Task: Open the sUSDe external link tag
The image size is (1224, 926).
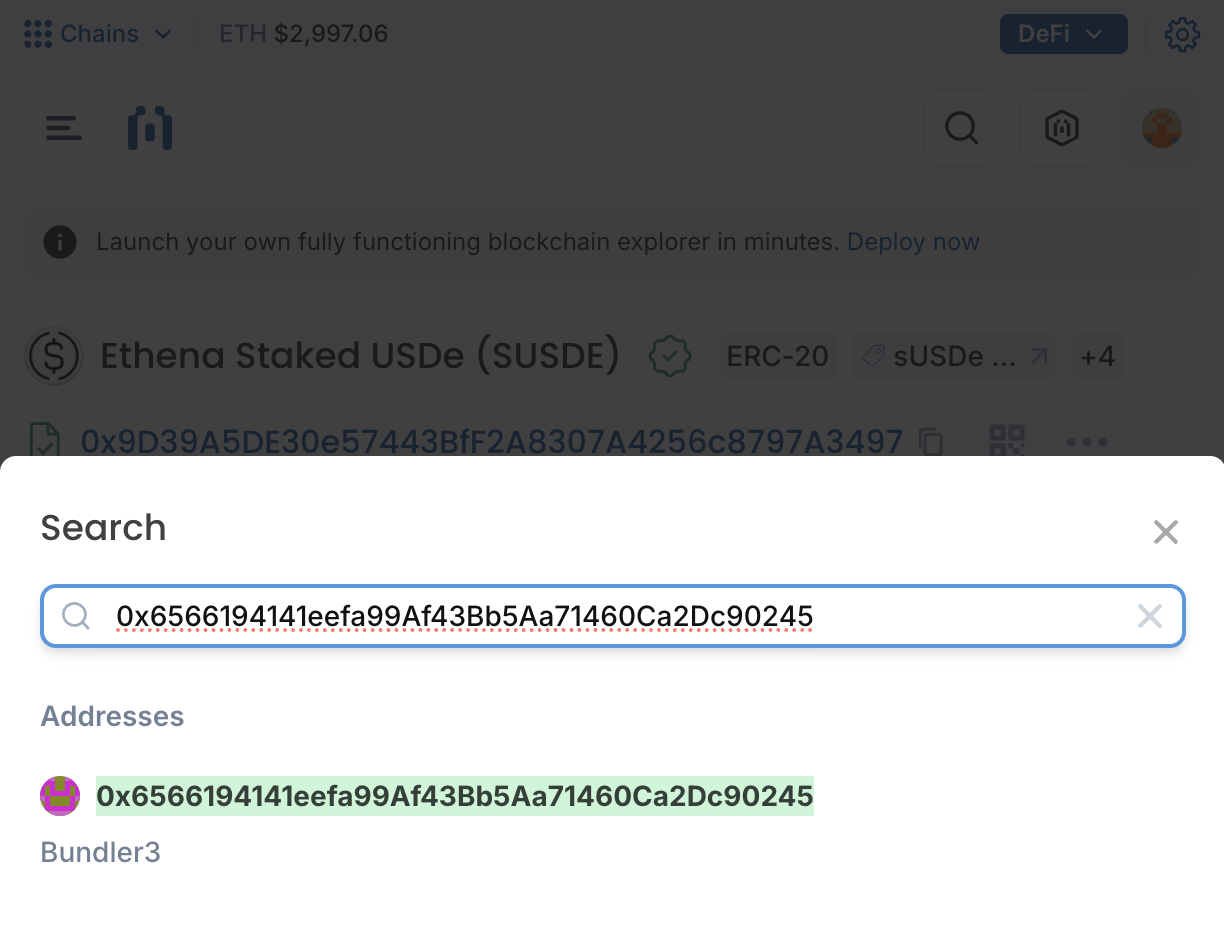Action: (x=954, y=356)
